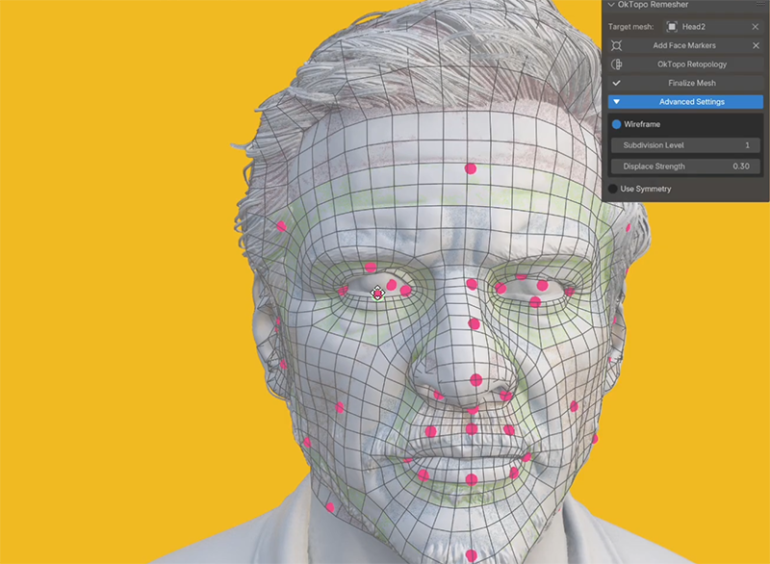Viewport: 770px width, 564px height.
Task: Click the OkTopo Retopology head icon
Action: (x=616, y=65)
